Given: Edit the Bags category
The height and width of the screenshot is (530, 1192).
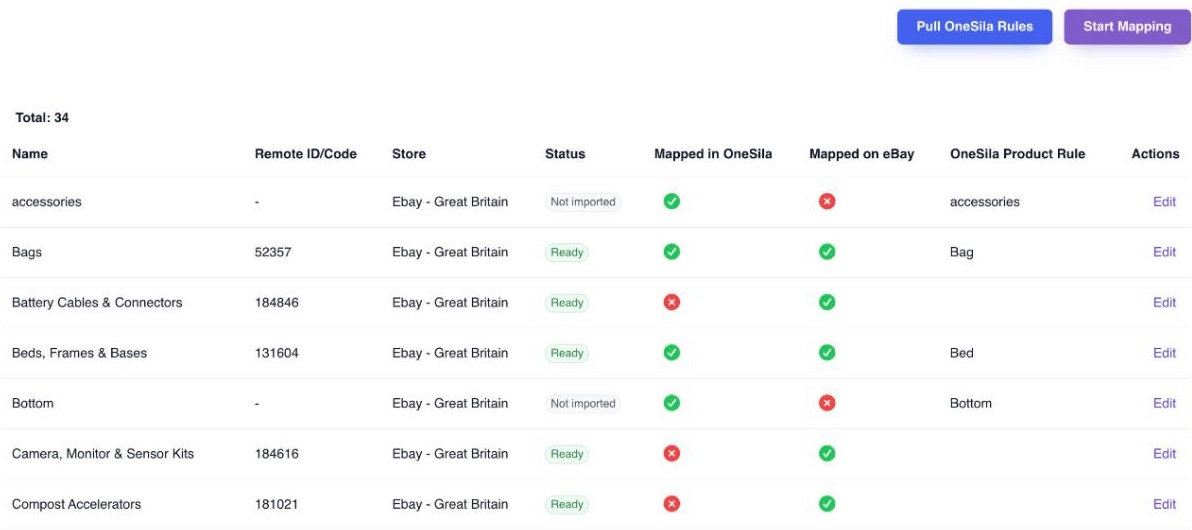Looking at the screenshot, I should (x=1164, y=252).
